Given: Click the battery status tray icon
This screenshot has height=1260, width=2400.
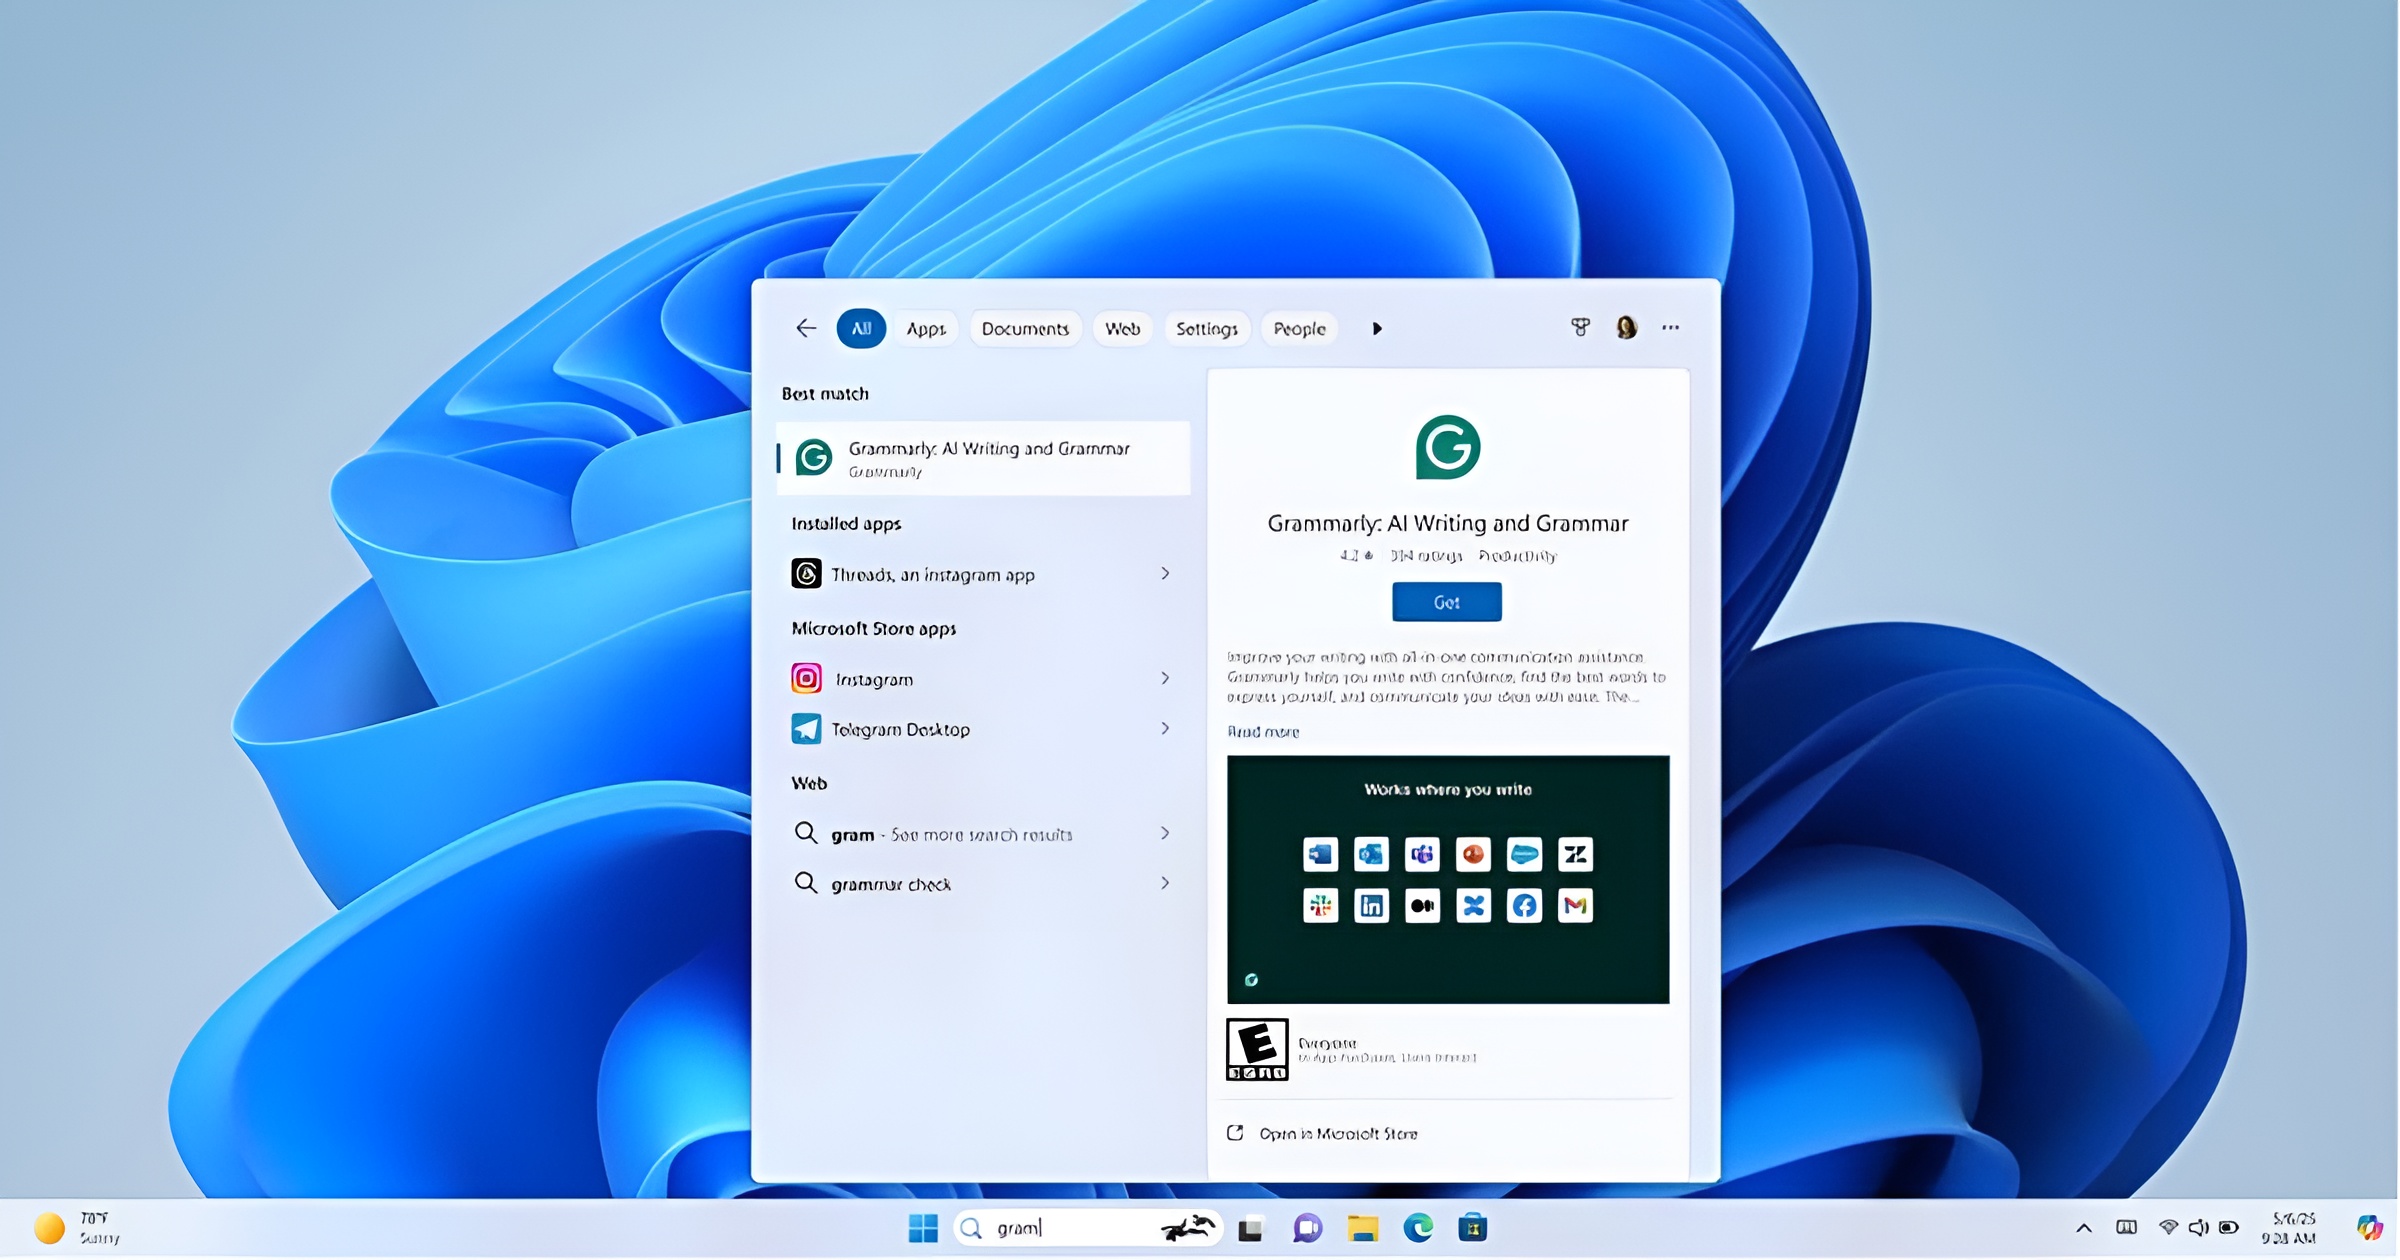Looking at the screenshot, I should (x=2229, y=1227).
